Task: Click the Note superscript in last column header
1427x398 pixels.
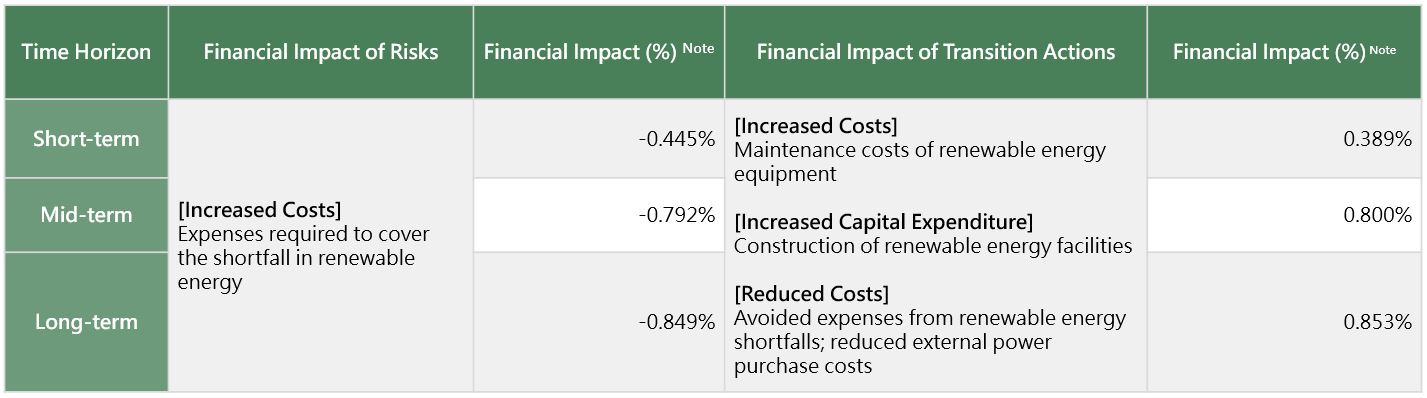Action: click(1383, 49)
